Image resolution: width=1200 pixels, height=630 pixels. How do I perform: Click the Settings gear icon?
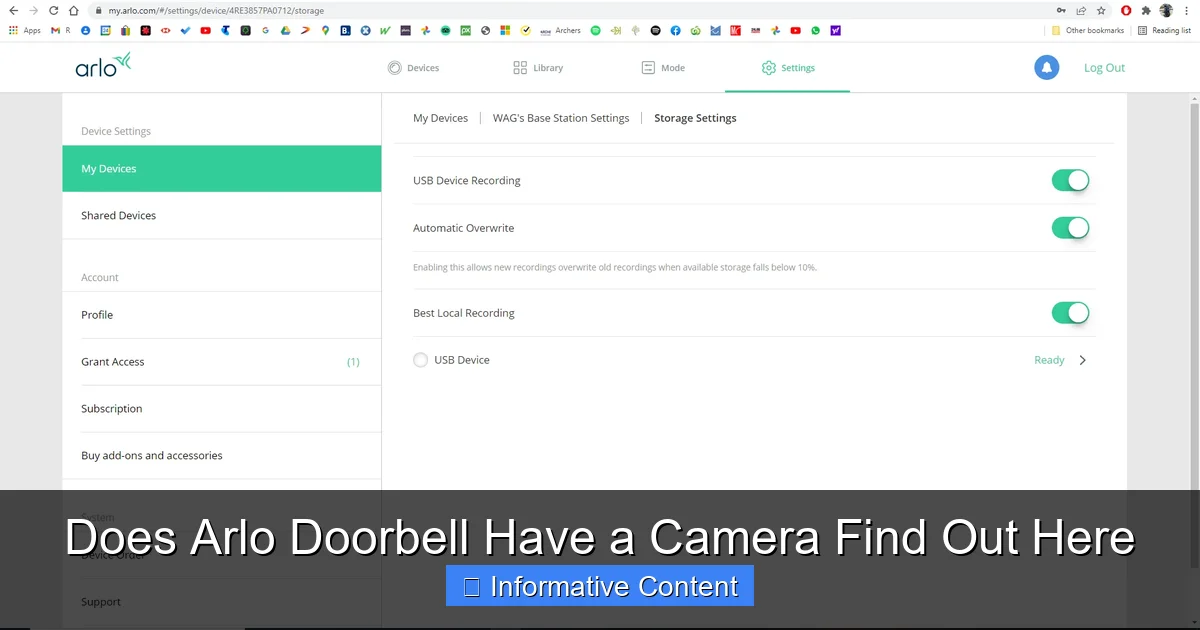tap(770, 67)
